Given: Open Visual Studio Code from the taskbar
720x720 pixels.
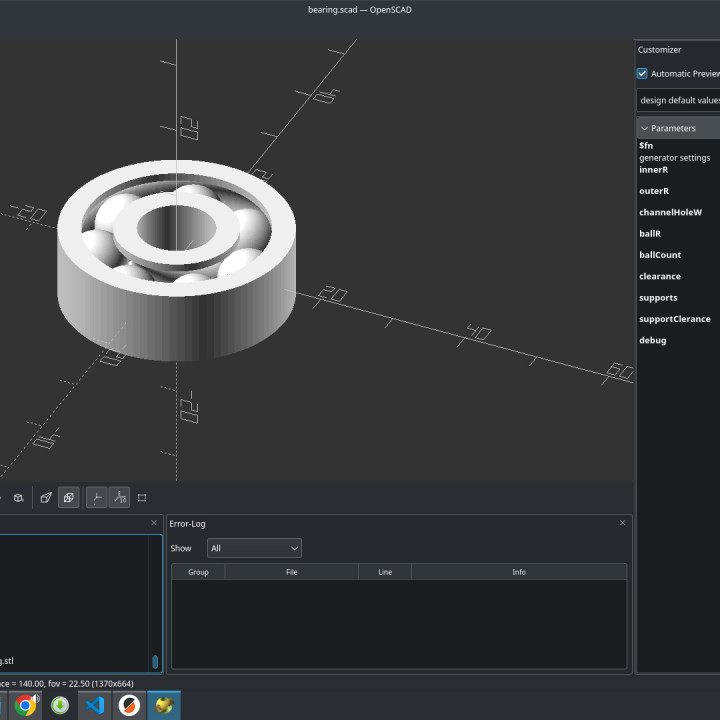Looking at the screenshot, I should click(x=95, y=705).
